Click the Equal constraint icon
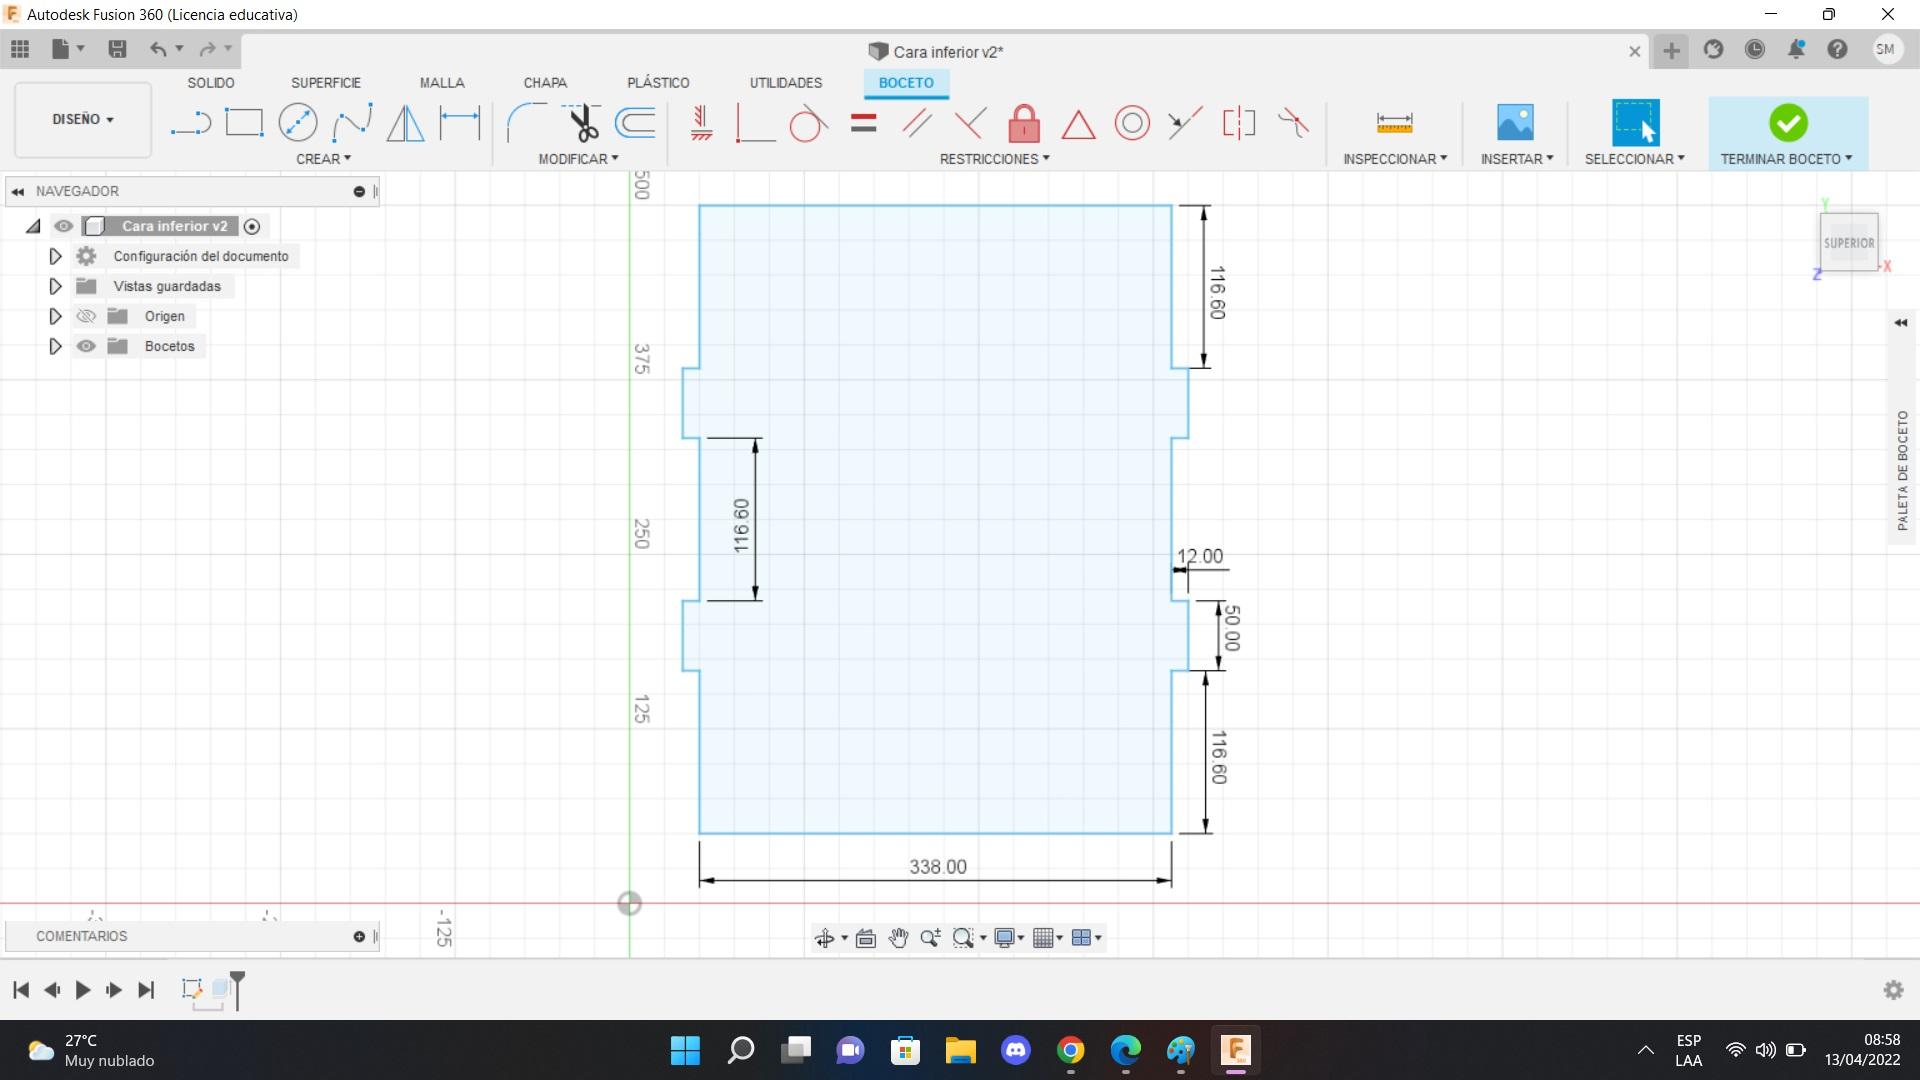The image size is (1920, 1080). (863, 124)
